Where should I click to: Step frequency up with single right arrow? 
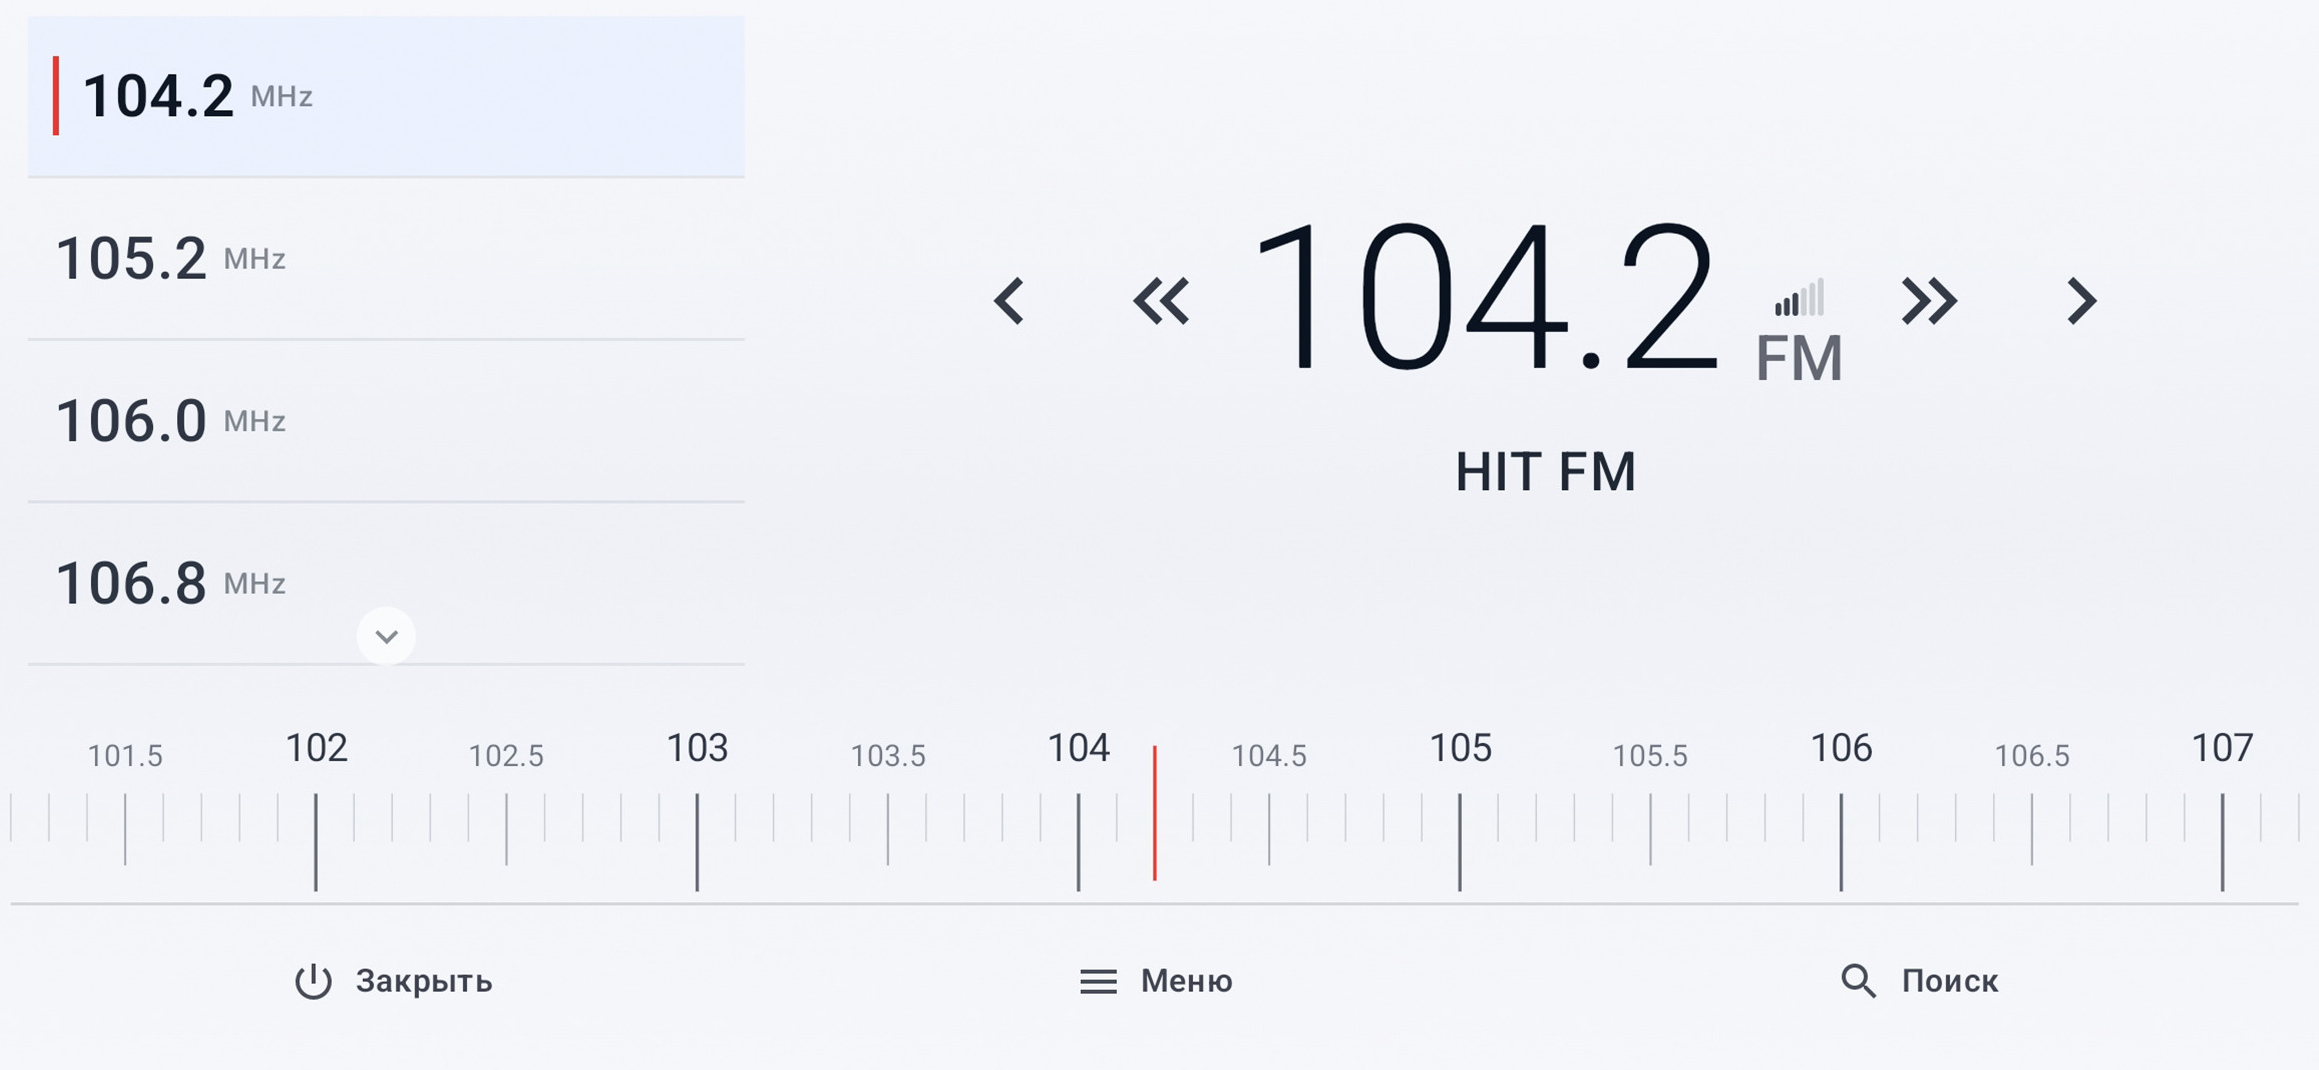2081,301
